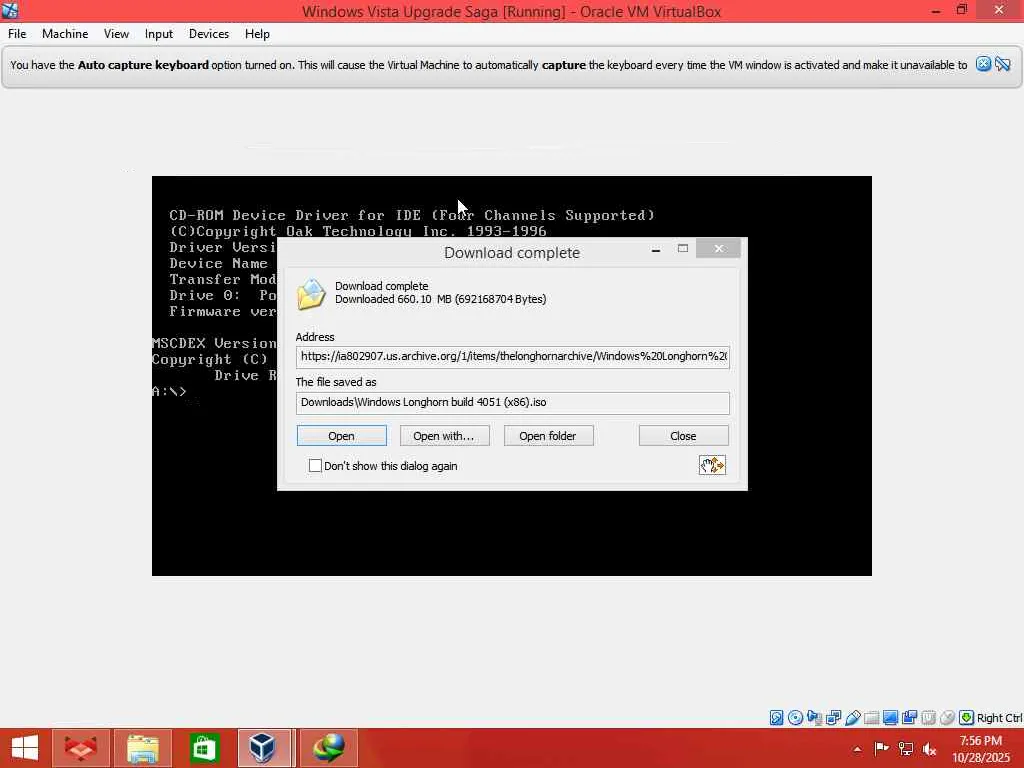Open the File menu
Image resolution: width=1024 pixels, height=768 pixels.
[17, 34]
